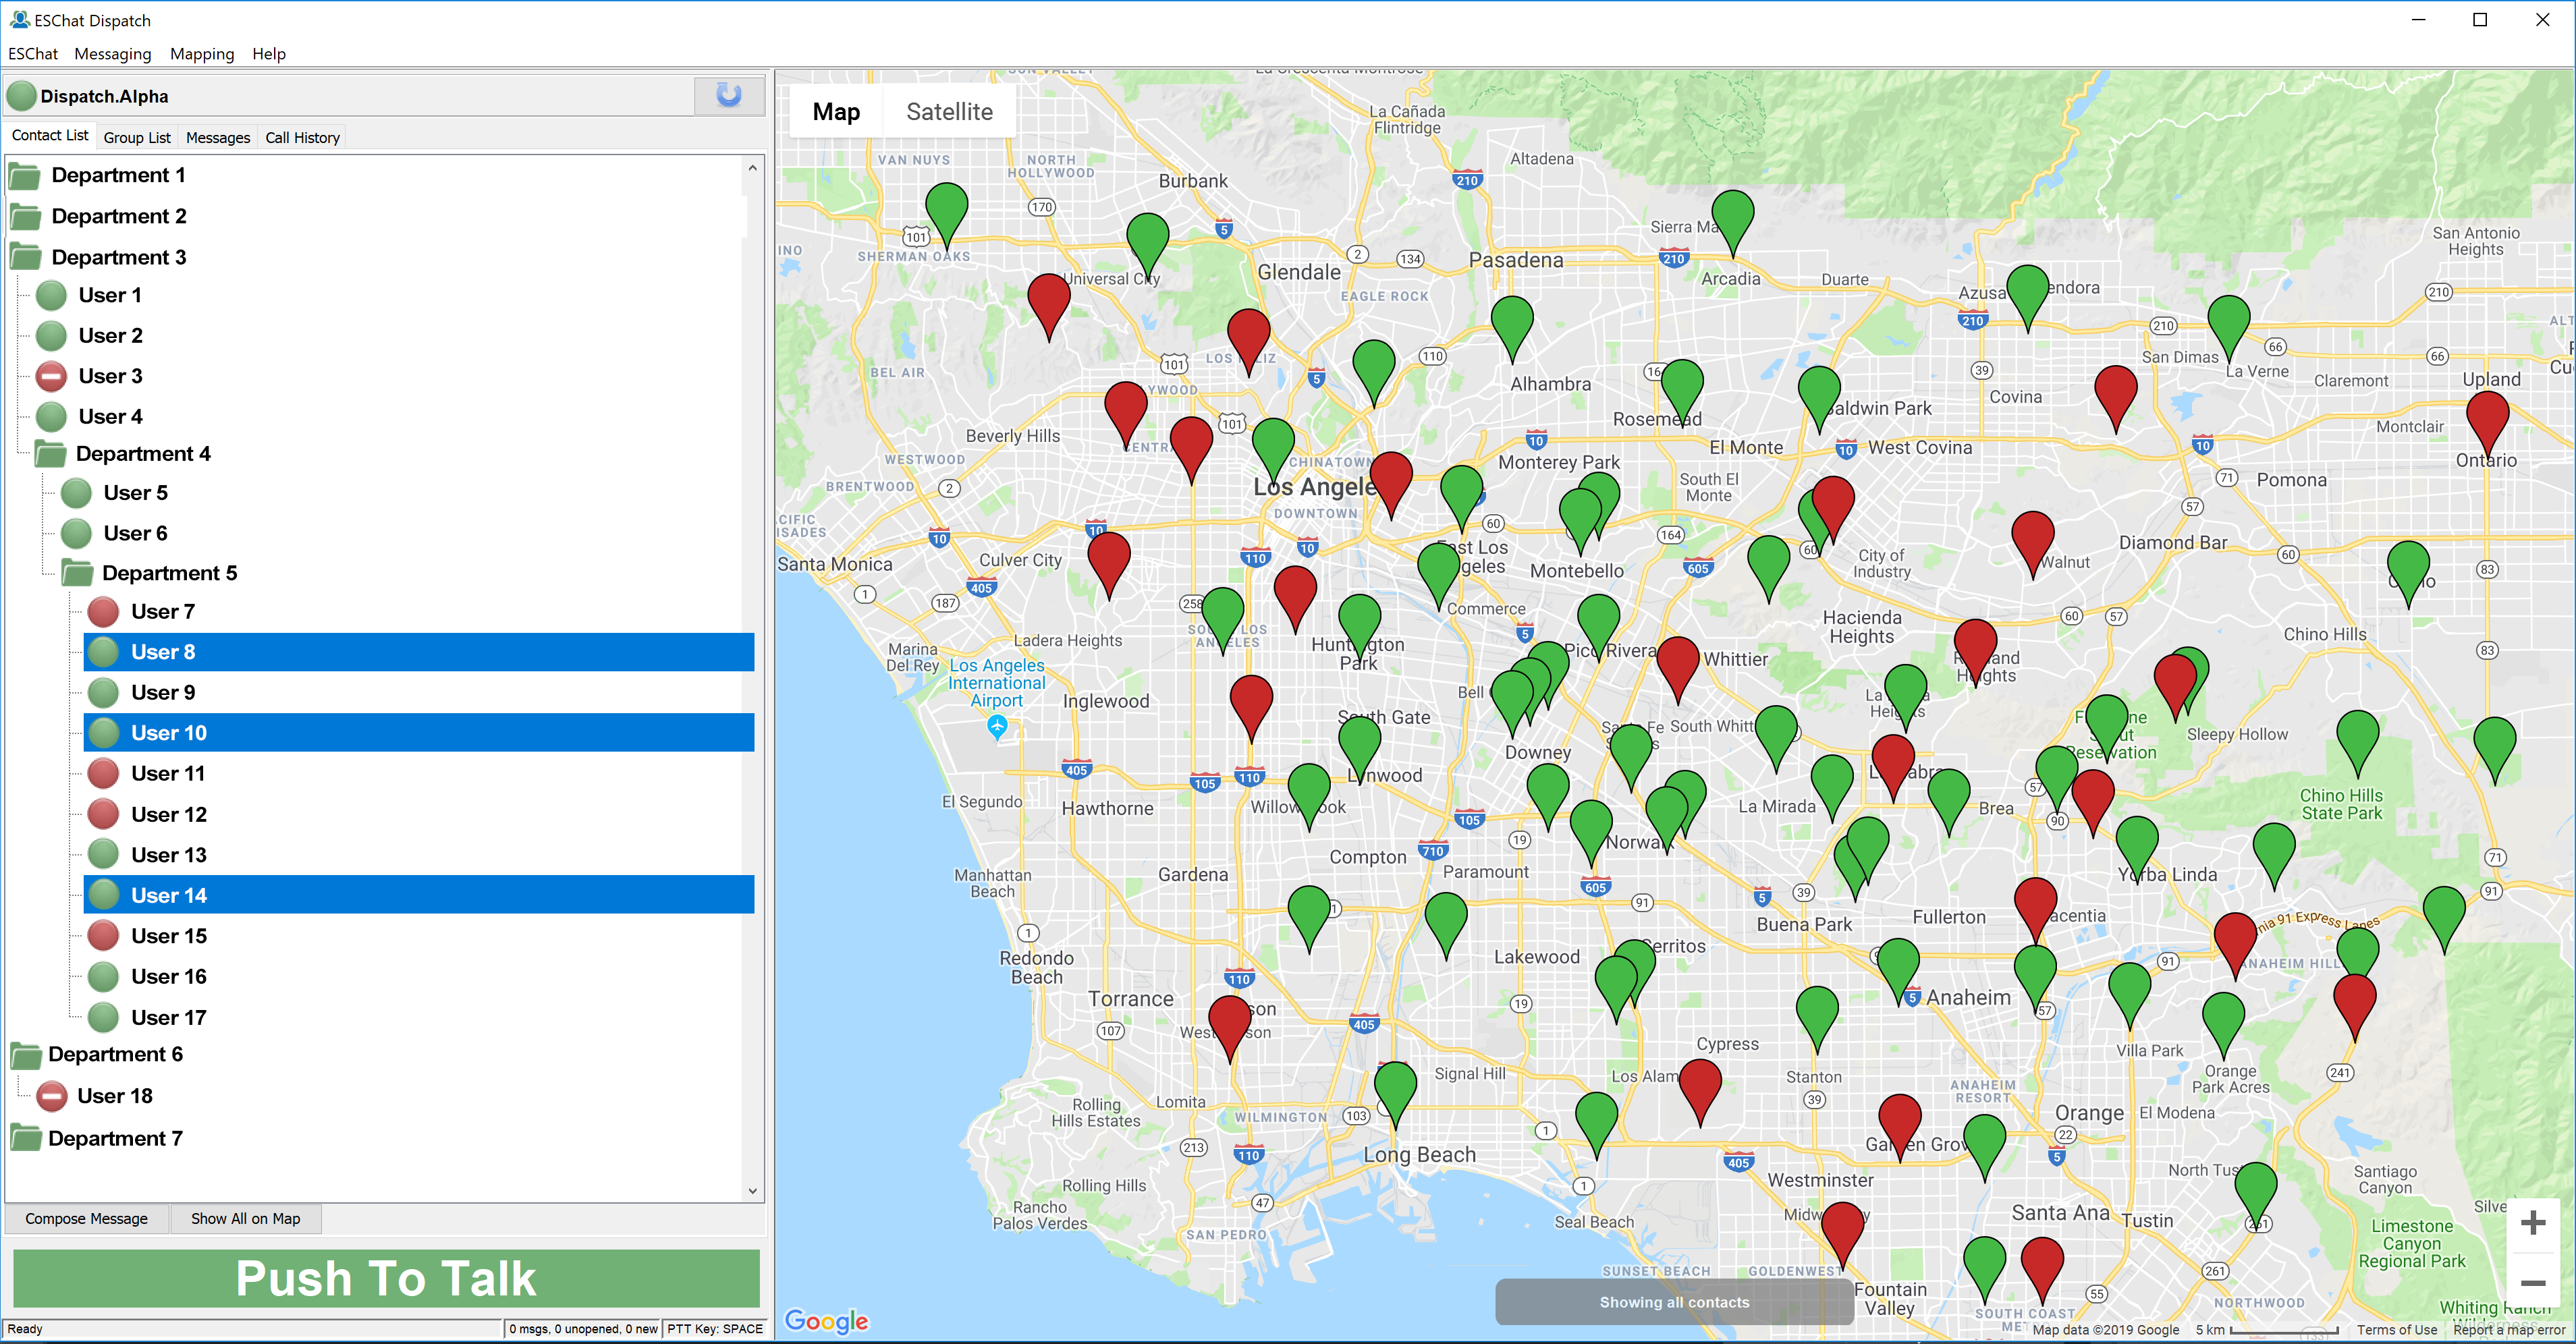Deselect highlighted User 14 in contact list
Image resolution: width=2576 pixels, height=1344 pixels.
169,895
